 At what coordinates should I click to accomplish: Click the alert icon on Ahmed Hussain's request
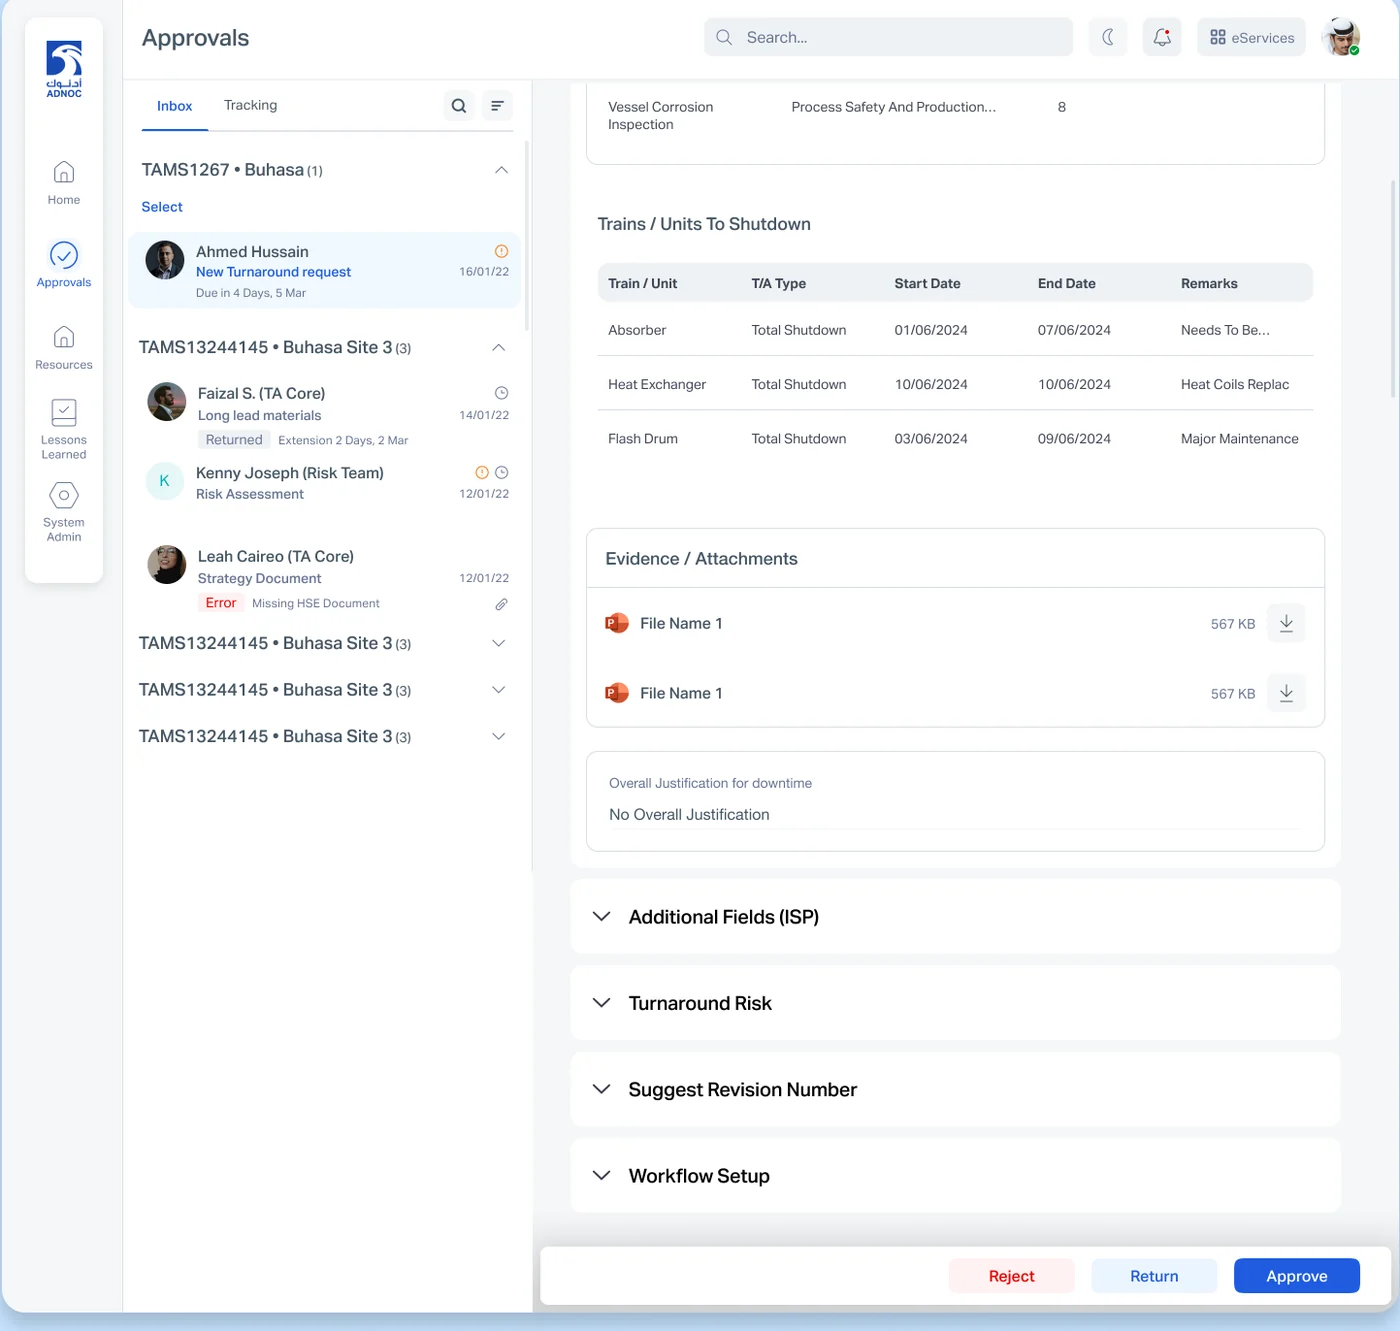[x=502, y=252]
